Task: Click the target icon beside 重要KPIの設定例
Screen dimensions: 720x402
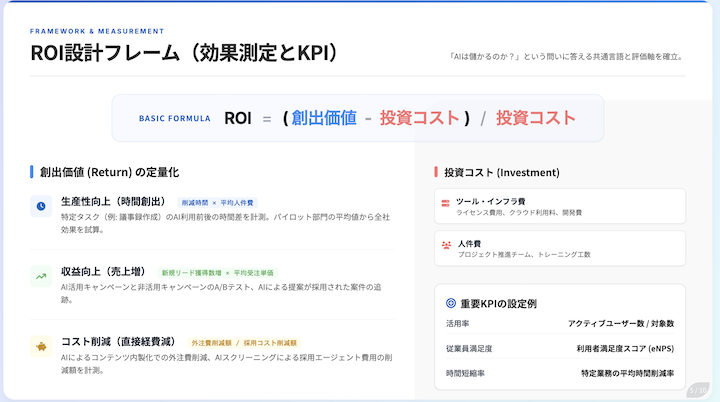Action: click(451, 303)
